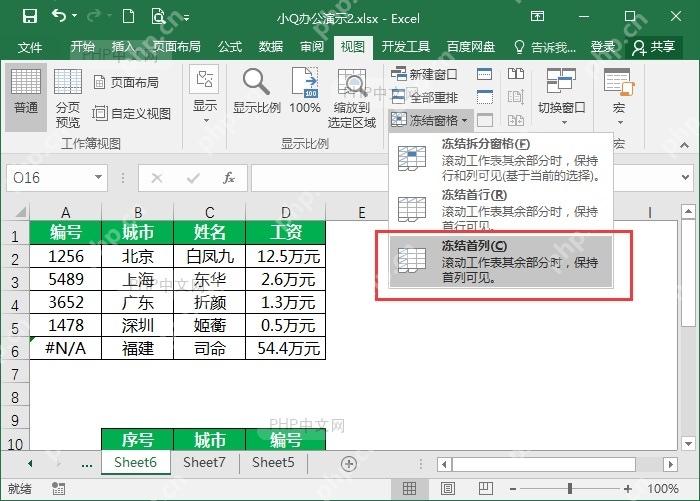
Task: Click View Side by Side icon
Action: [516, 74]
